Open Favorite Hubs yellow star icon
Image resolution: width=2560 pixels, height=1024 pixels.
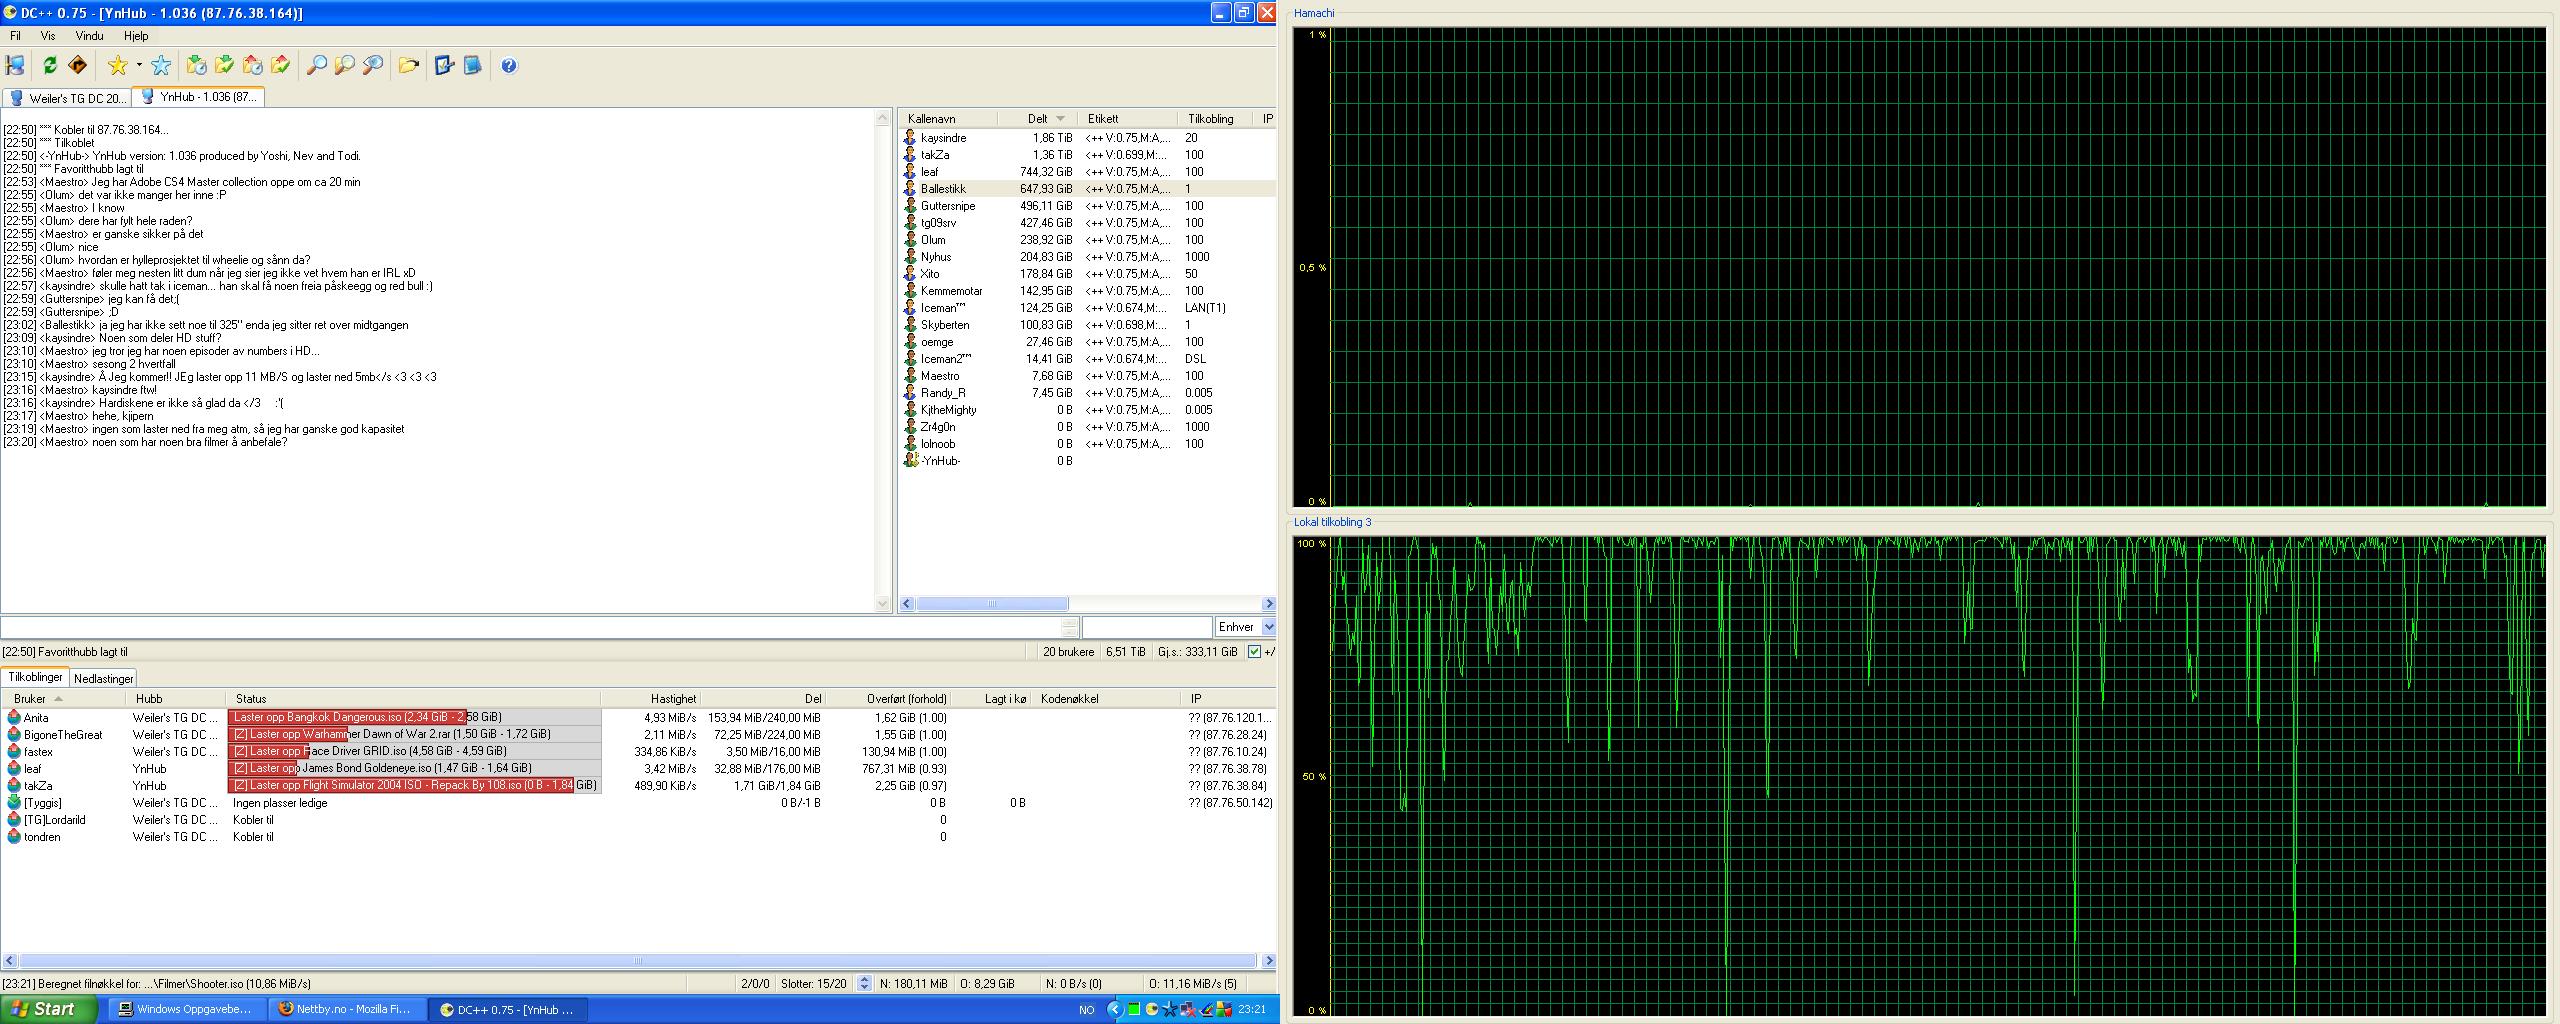click(x=118, y=66)
